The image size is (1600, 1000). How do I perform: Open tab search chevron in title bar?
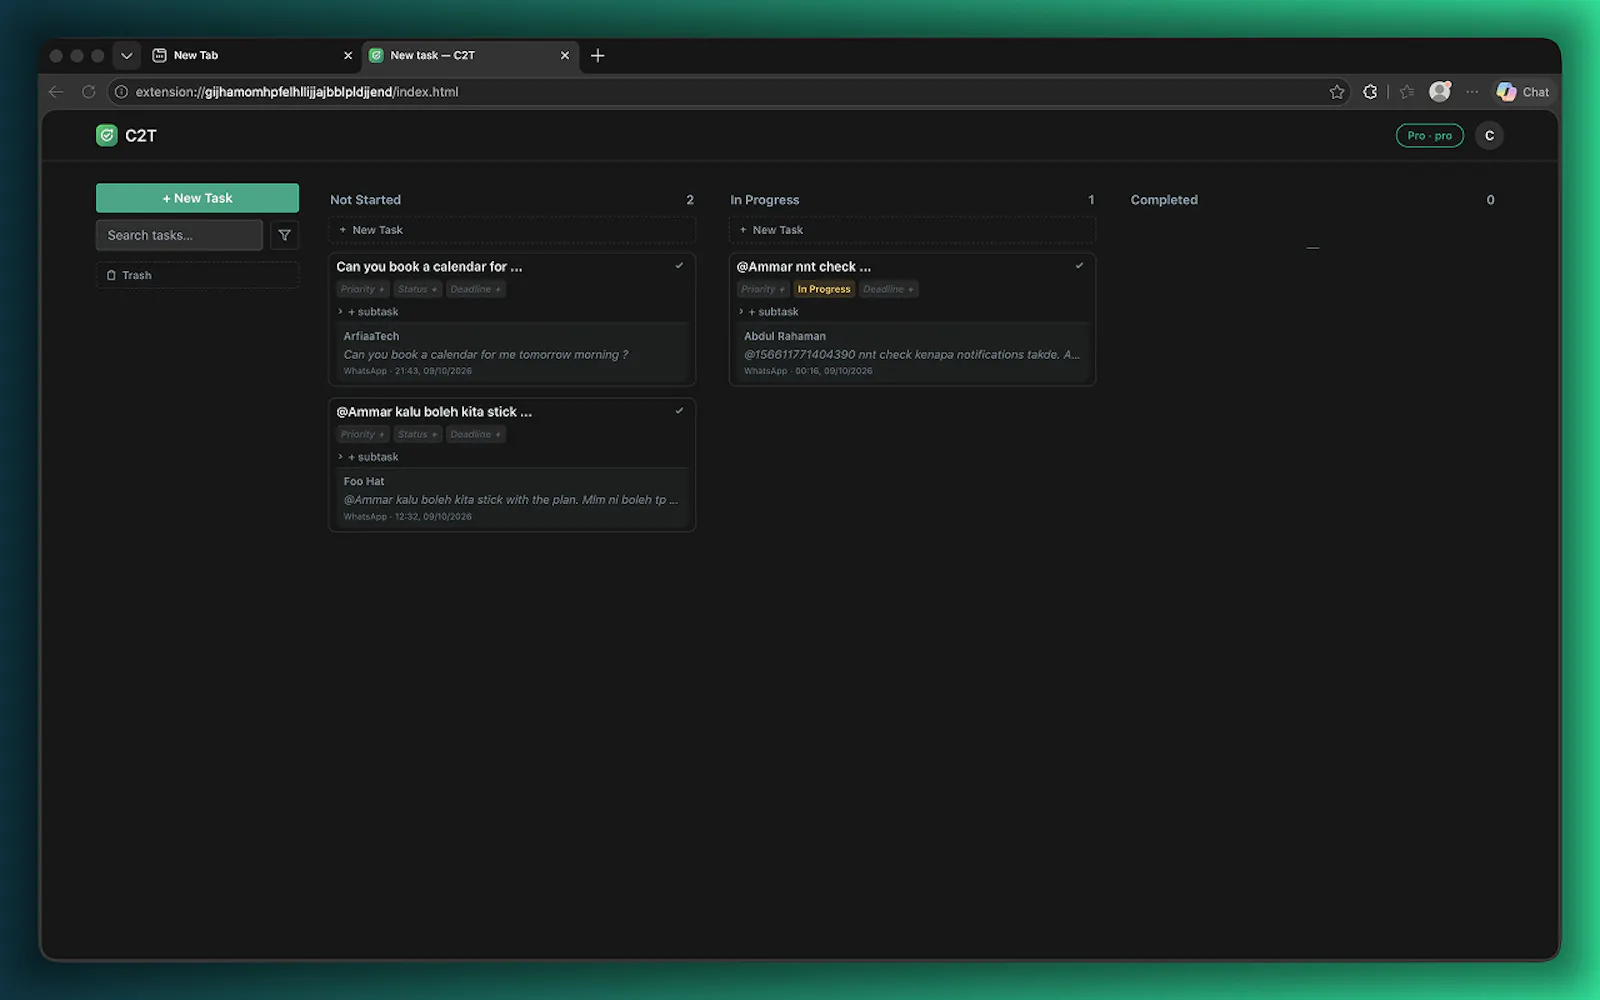pyautogui.click(x=126, y=56)
